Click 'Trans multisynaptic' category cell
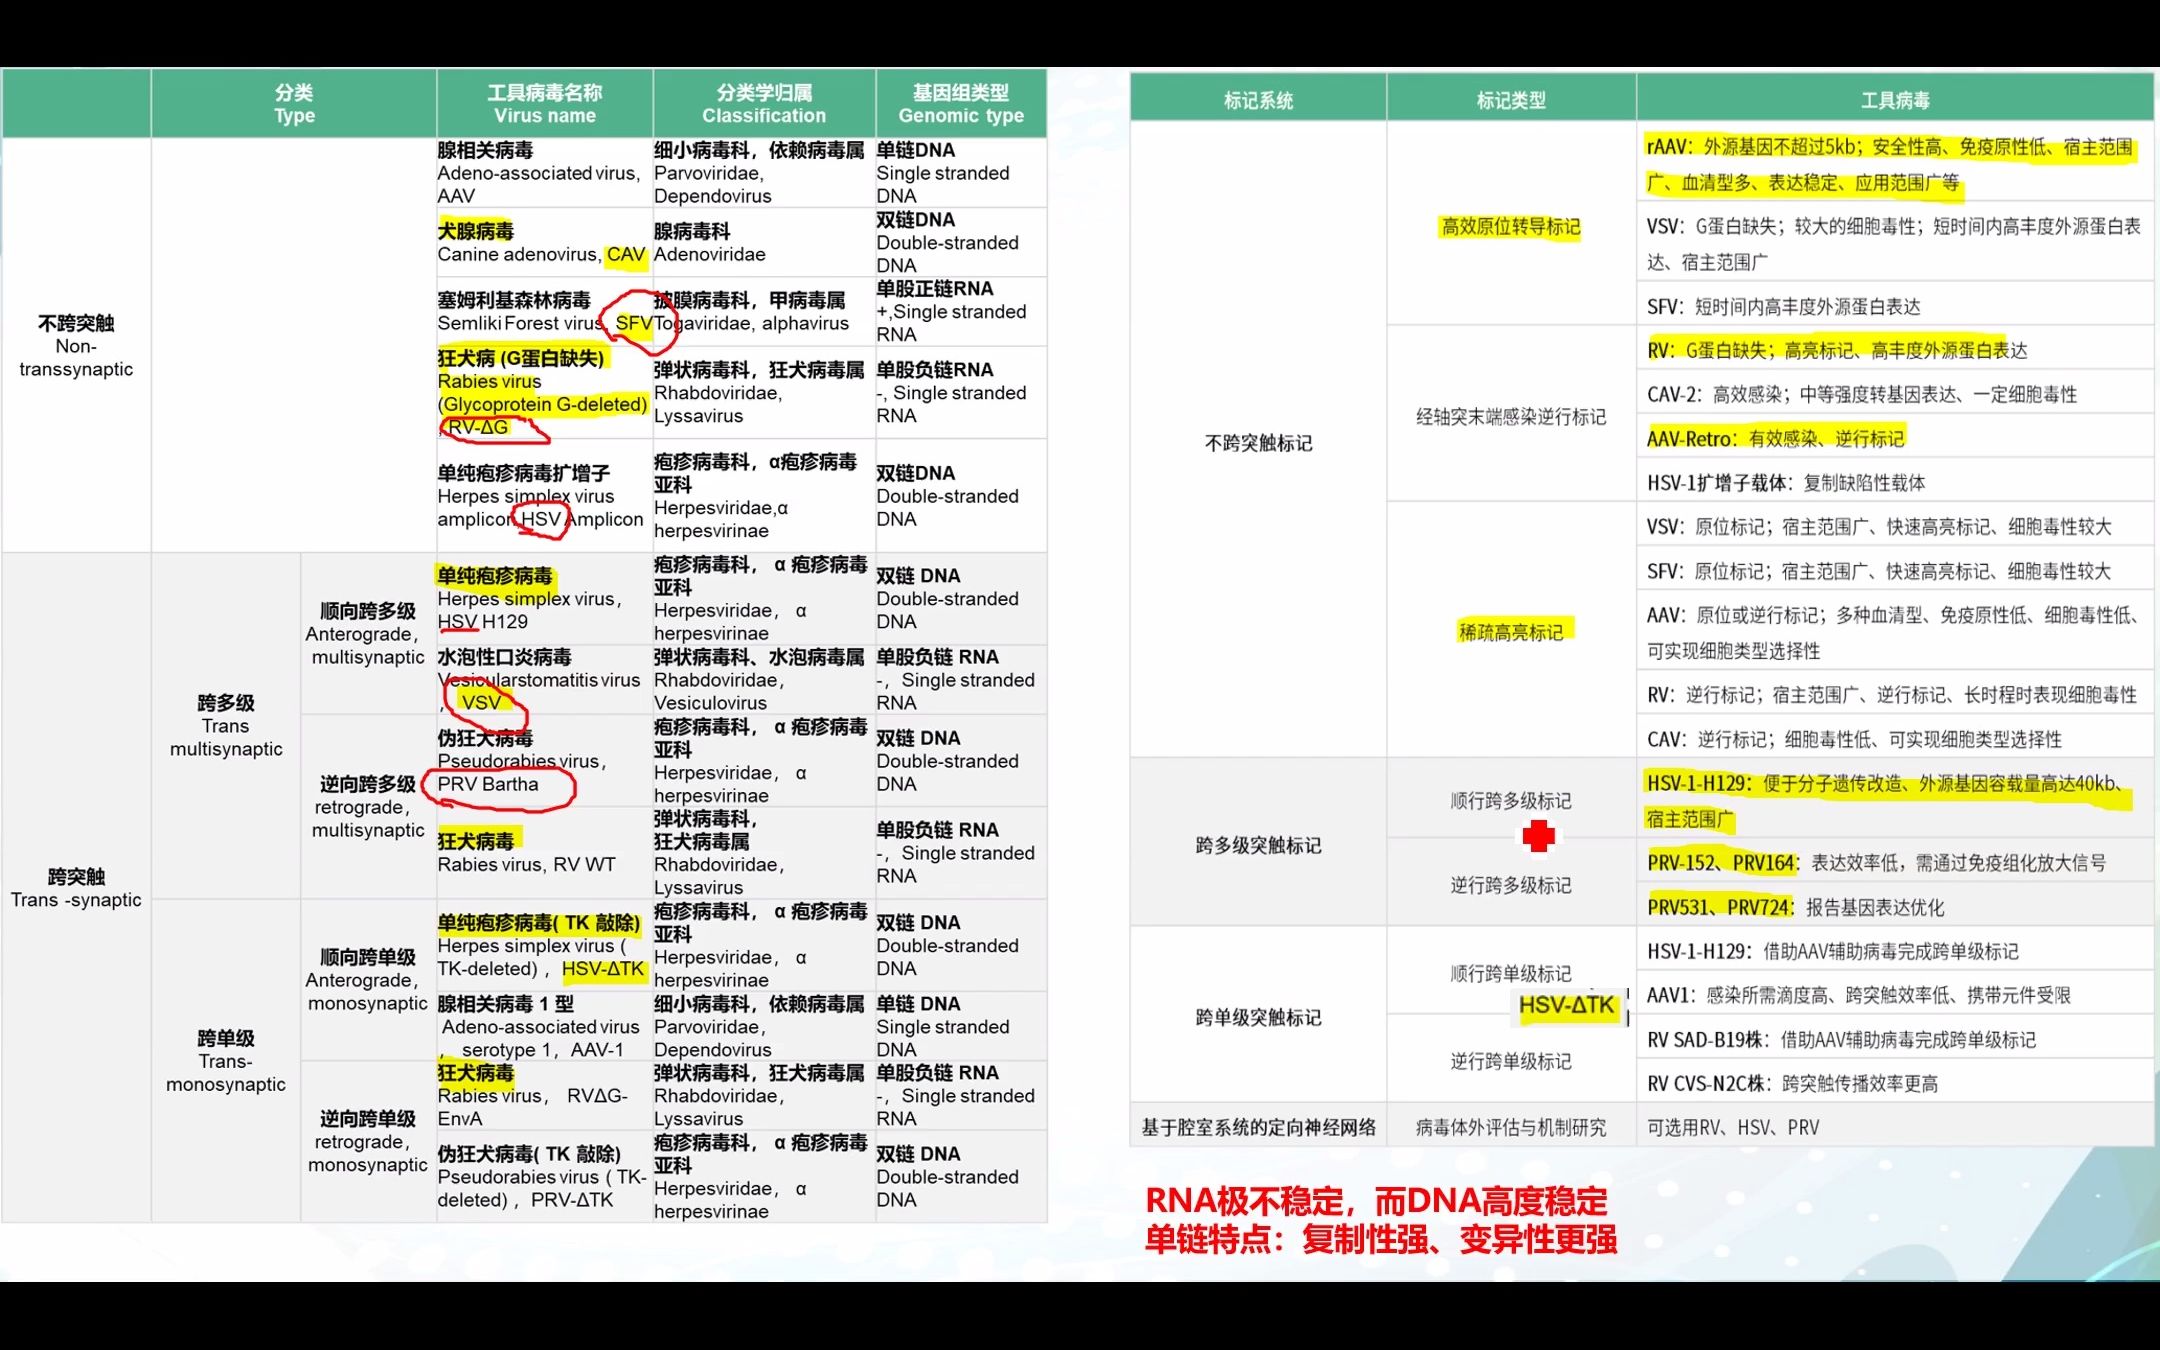This screenshot has width=2160, height=1350. 226,726
